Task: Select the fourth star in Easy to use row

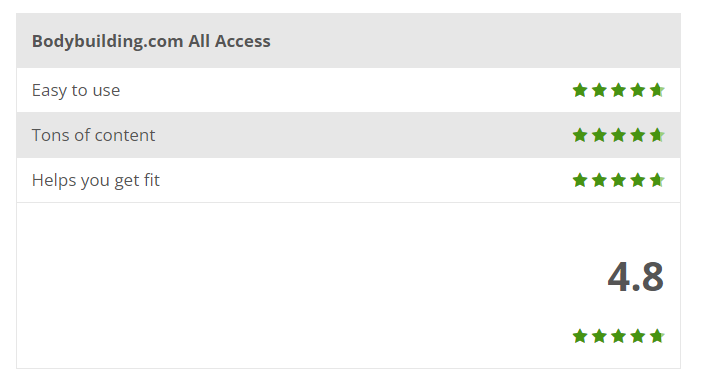Action: pos(638,90)
